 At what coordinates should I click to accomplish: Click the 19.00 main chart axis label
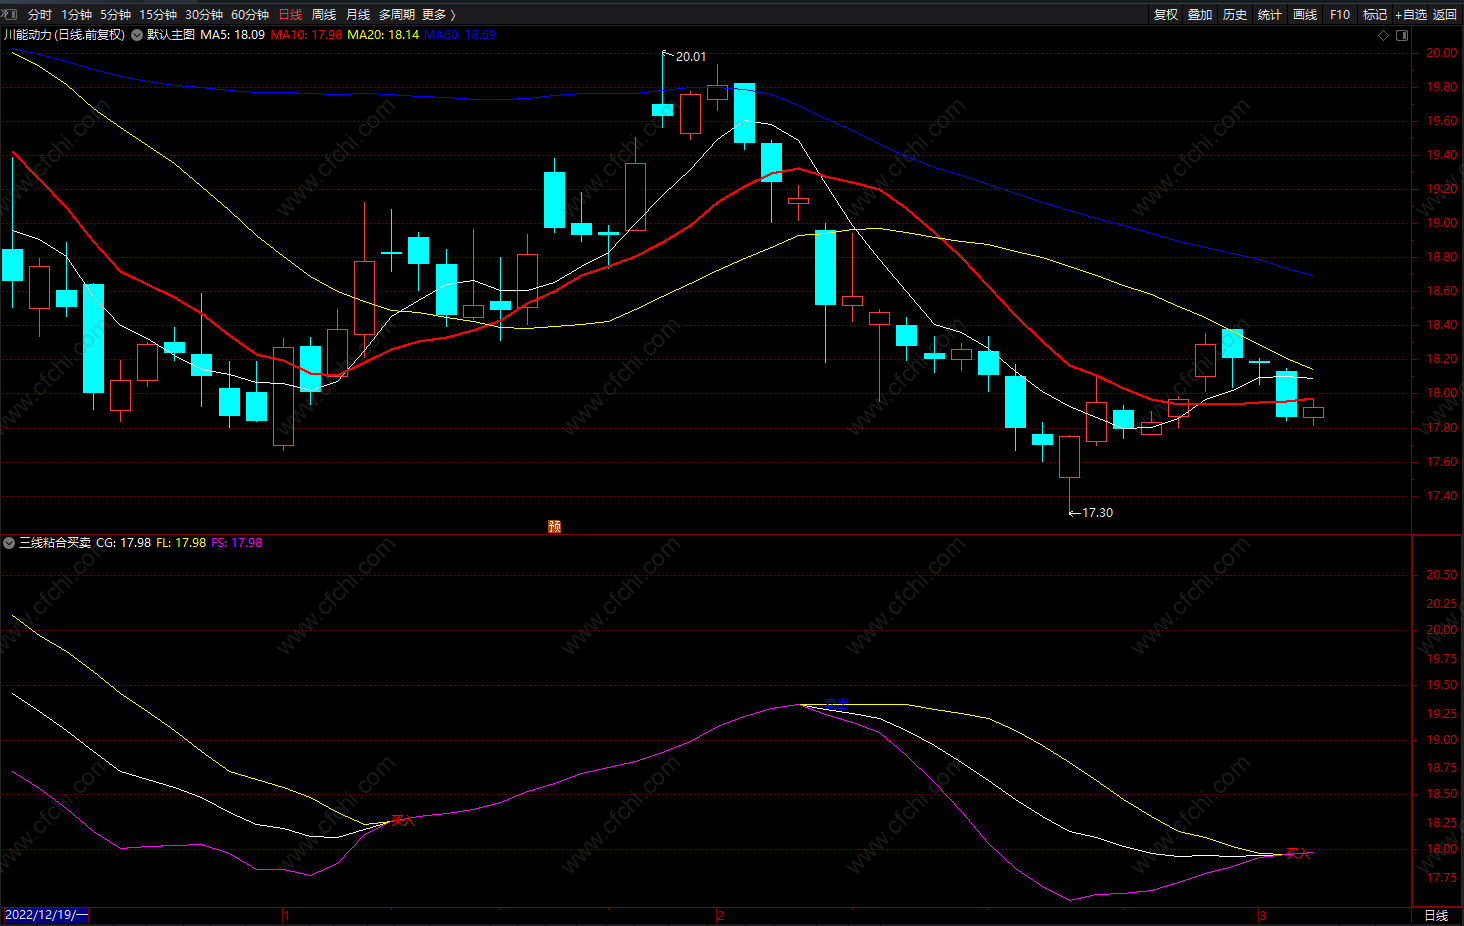(x=1442, y=223)
